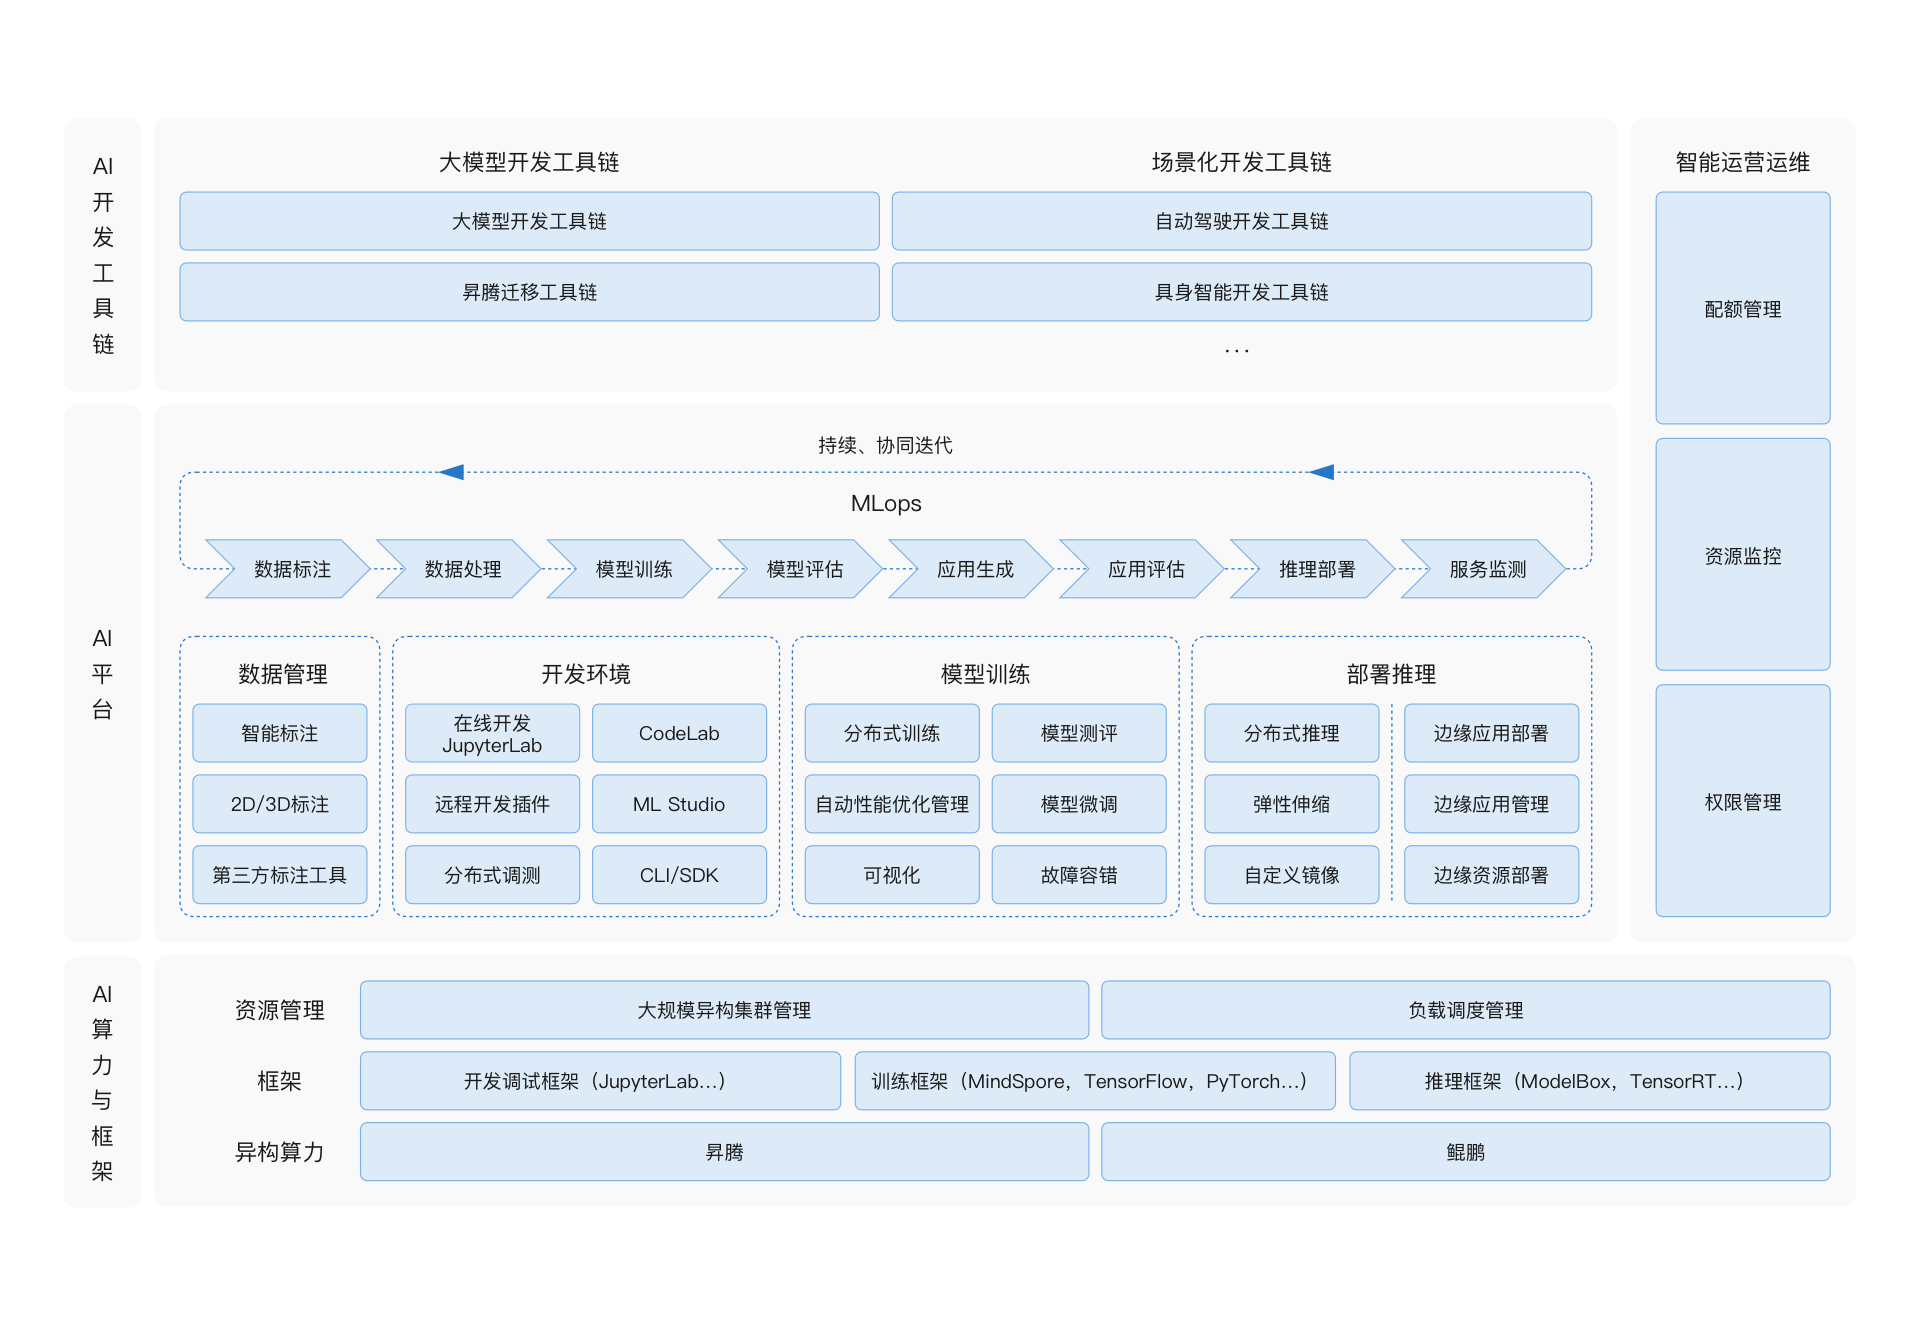Open the 具身智能开发工具链 block
This screenshot has height=1328, width=1920.
[x=1241, y=292]
